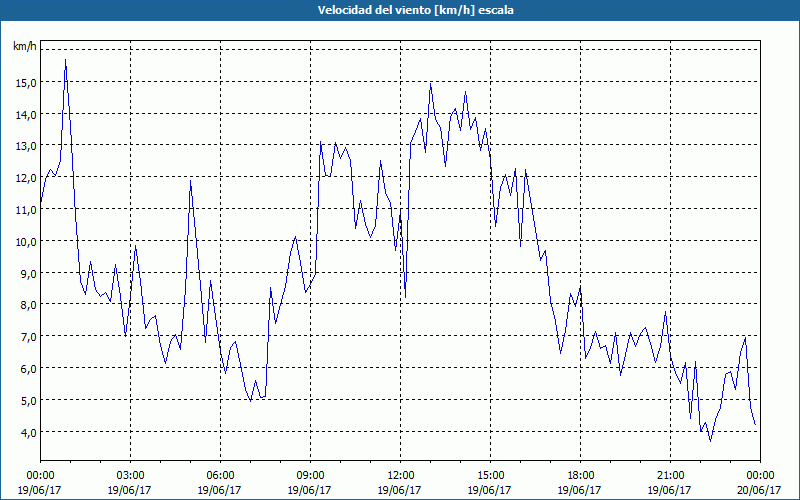Click the chart title 'Velocidad del viento [km/h] escala'

pos(415,10)
